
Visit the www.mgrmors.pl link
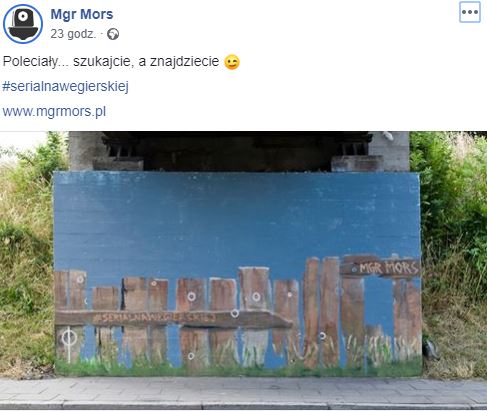54,111
